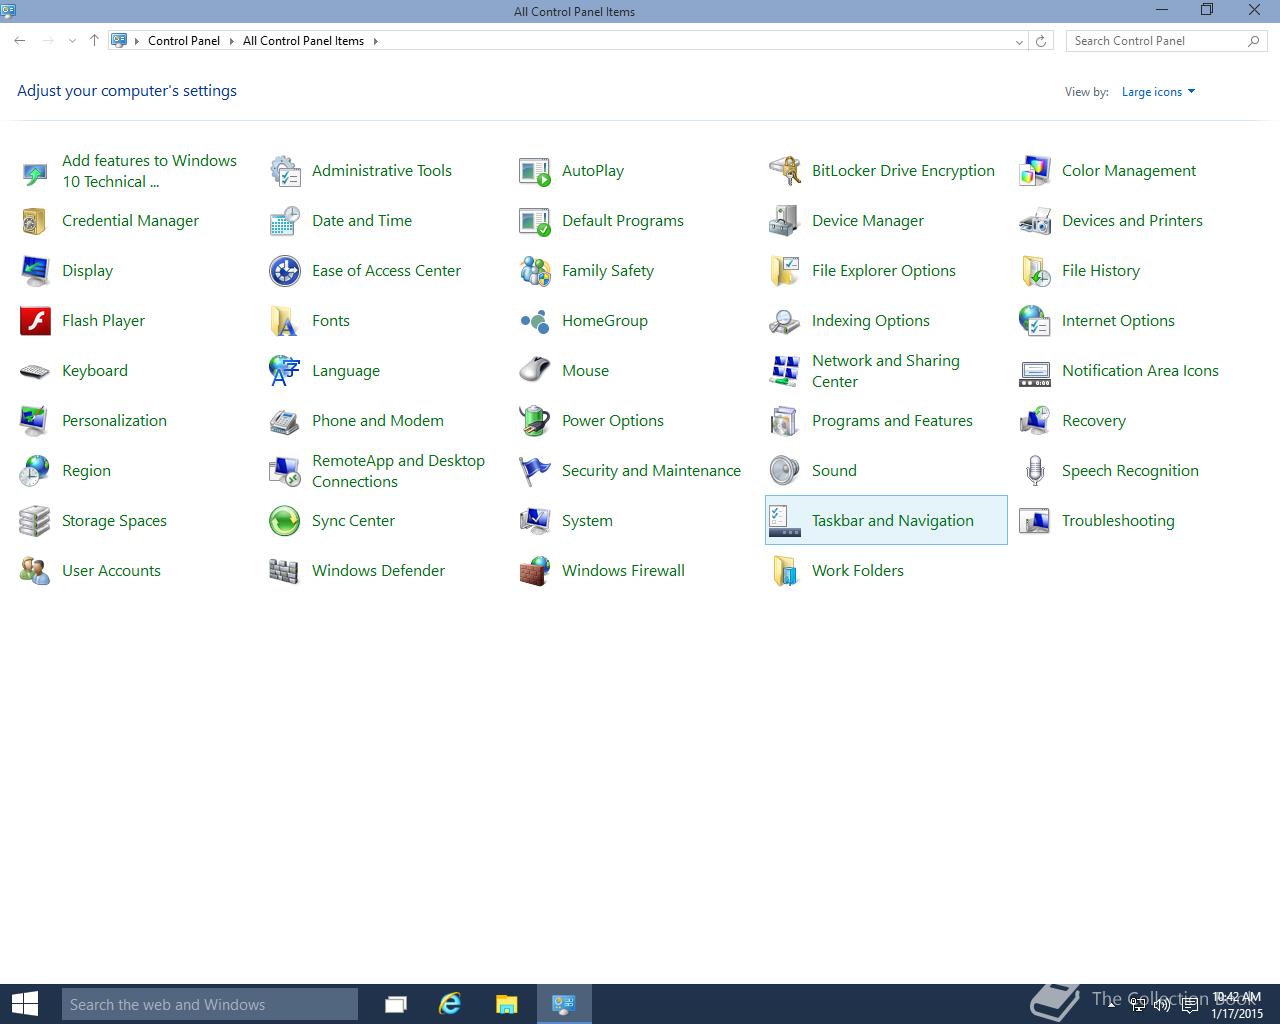The height and width of the screenshot is (1024, 1280).
Task: Click the User Accounts link
Action: (x=111, y=571)
